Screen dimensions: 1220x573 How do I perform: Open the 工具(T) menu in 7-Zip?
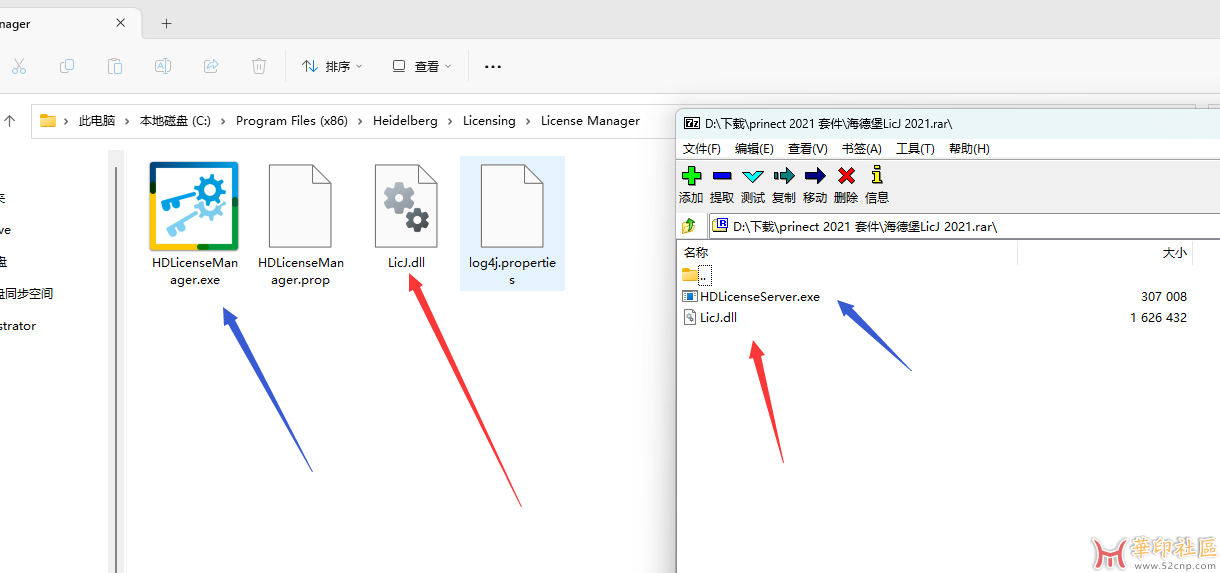(915, 148)
